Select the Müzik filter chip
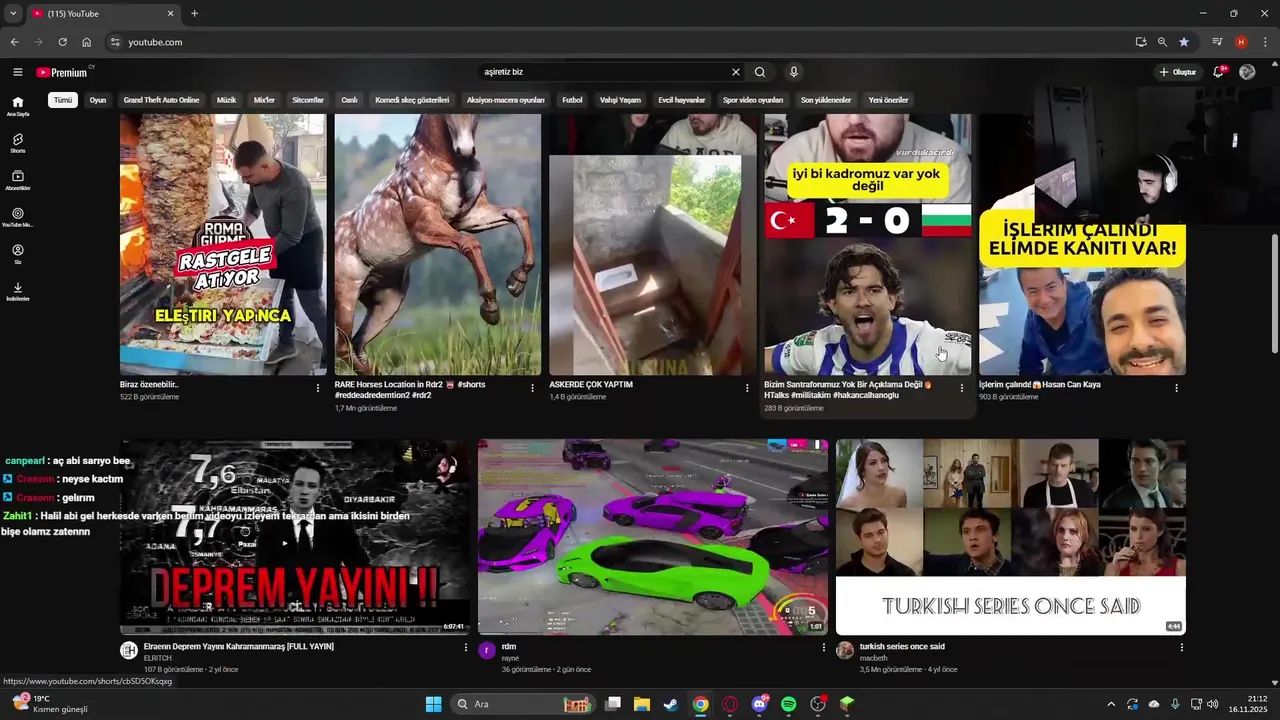The width and height of the screenshot is (1280, 720). [x=227, y=100]
